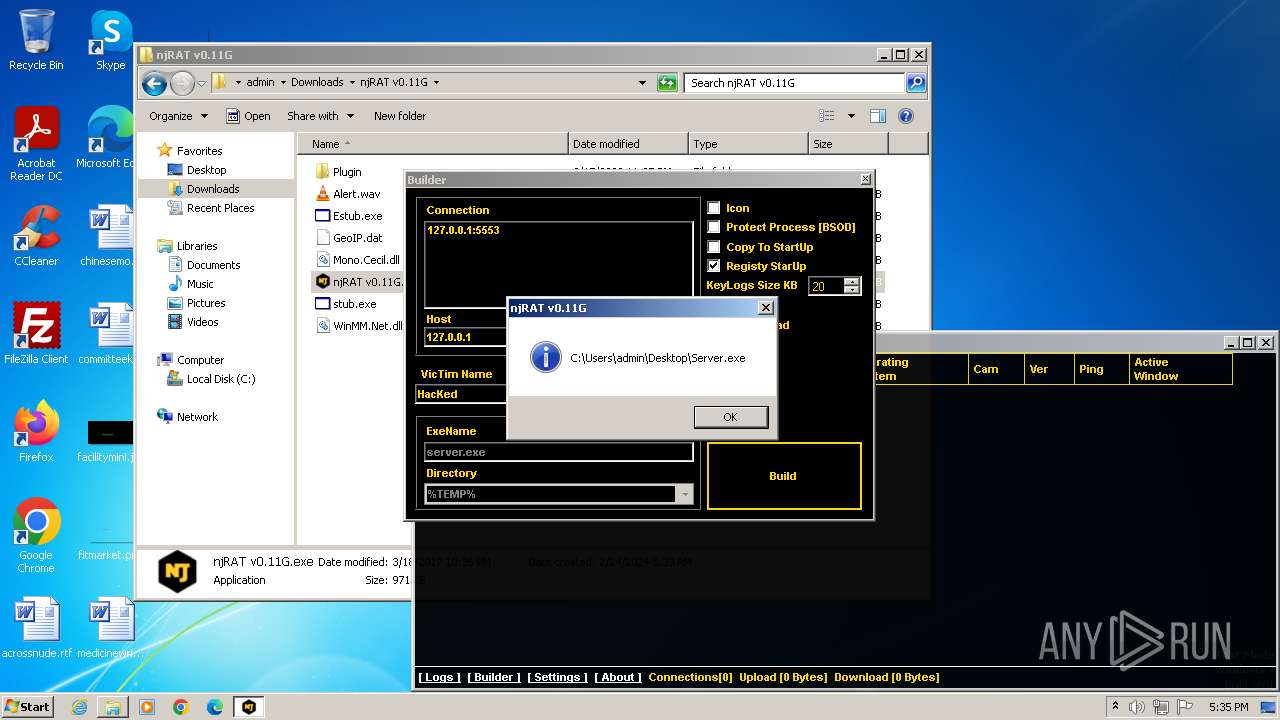Open the Builder menu in njRAT bottom bar
Image resolution: width=1280 pixels, height=720 pixels.
494,677
